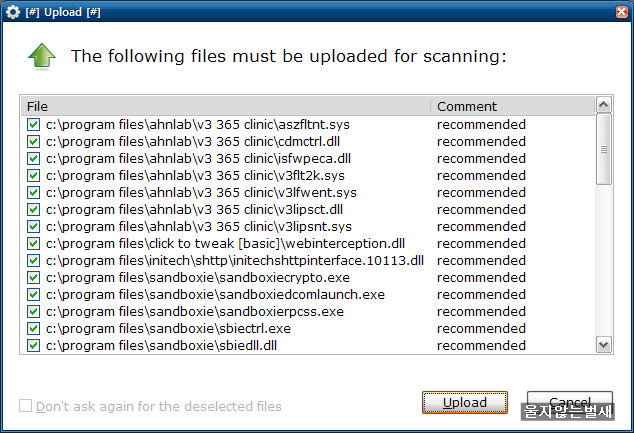
Task: Click the green upload arrow icon
Action: (x=42, y=56)
